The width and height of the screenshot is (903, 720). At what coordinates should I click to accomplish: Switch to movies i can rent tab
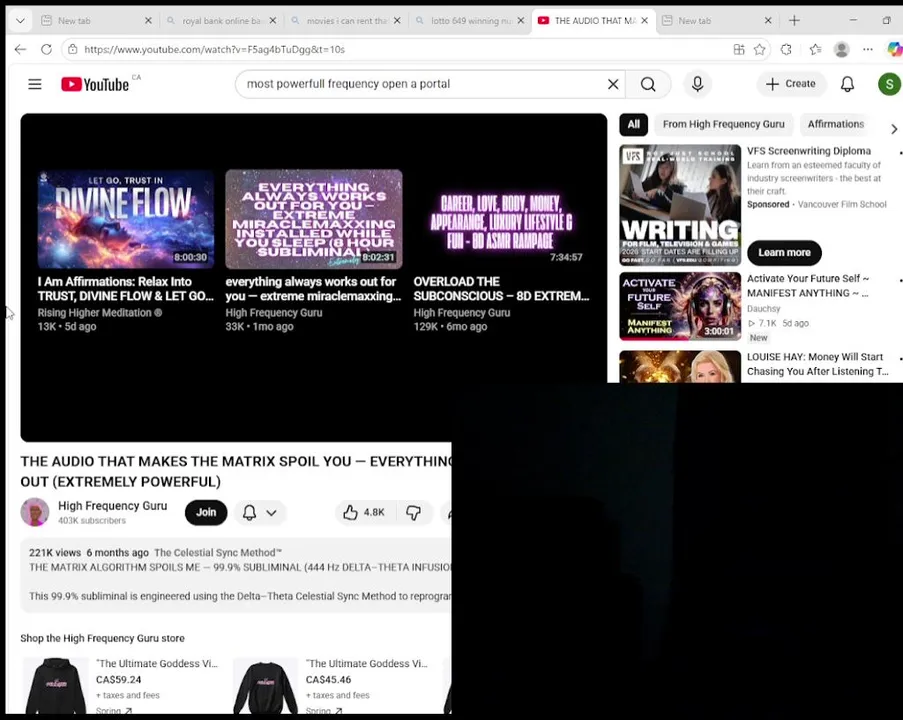click(x=345, y=21)
